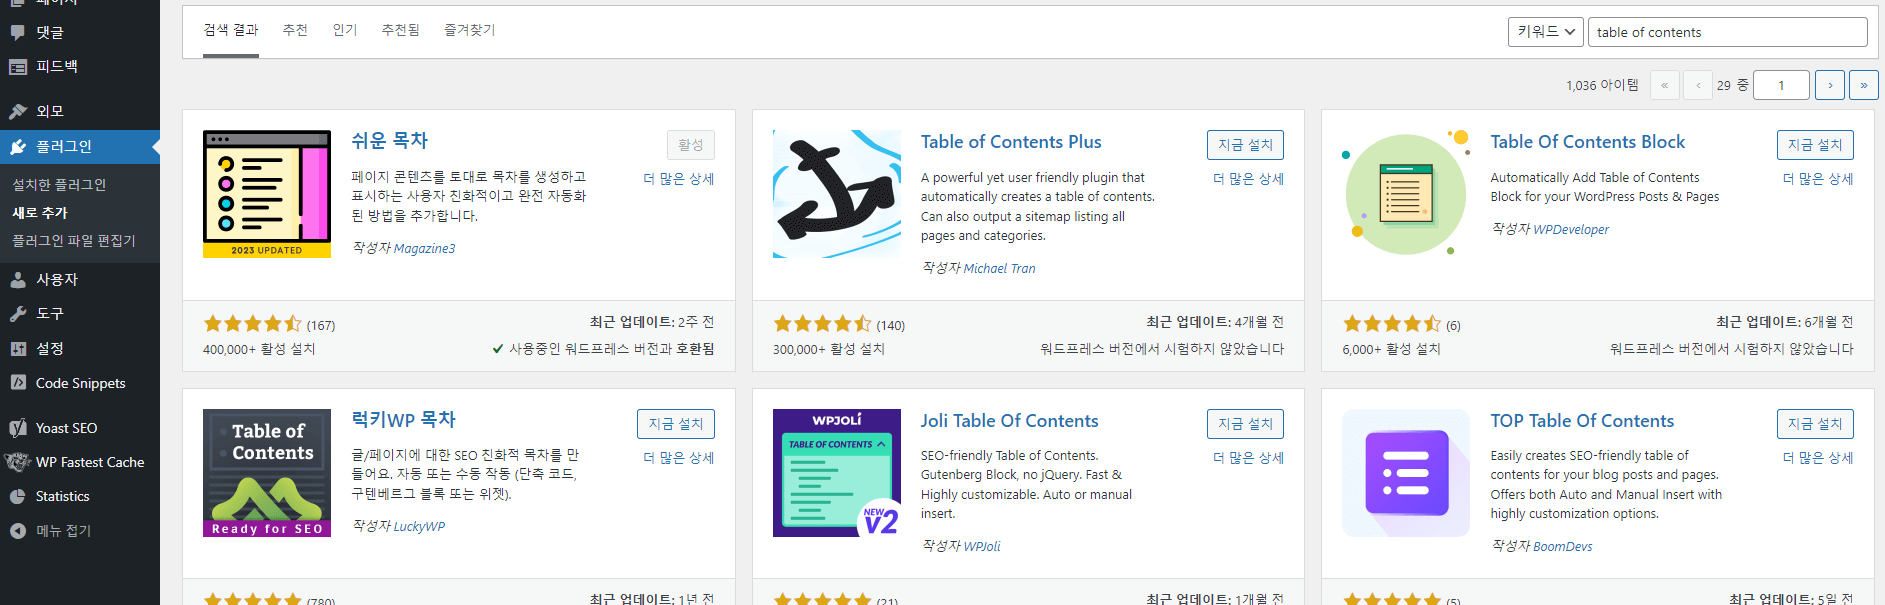This screenshot has height=605, width=1885.
Task: Open 플러그인 파일 편집기 submenu item
Action: pos(74,241)
